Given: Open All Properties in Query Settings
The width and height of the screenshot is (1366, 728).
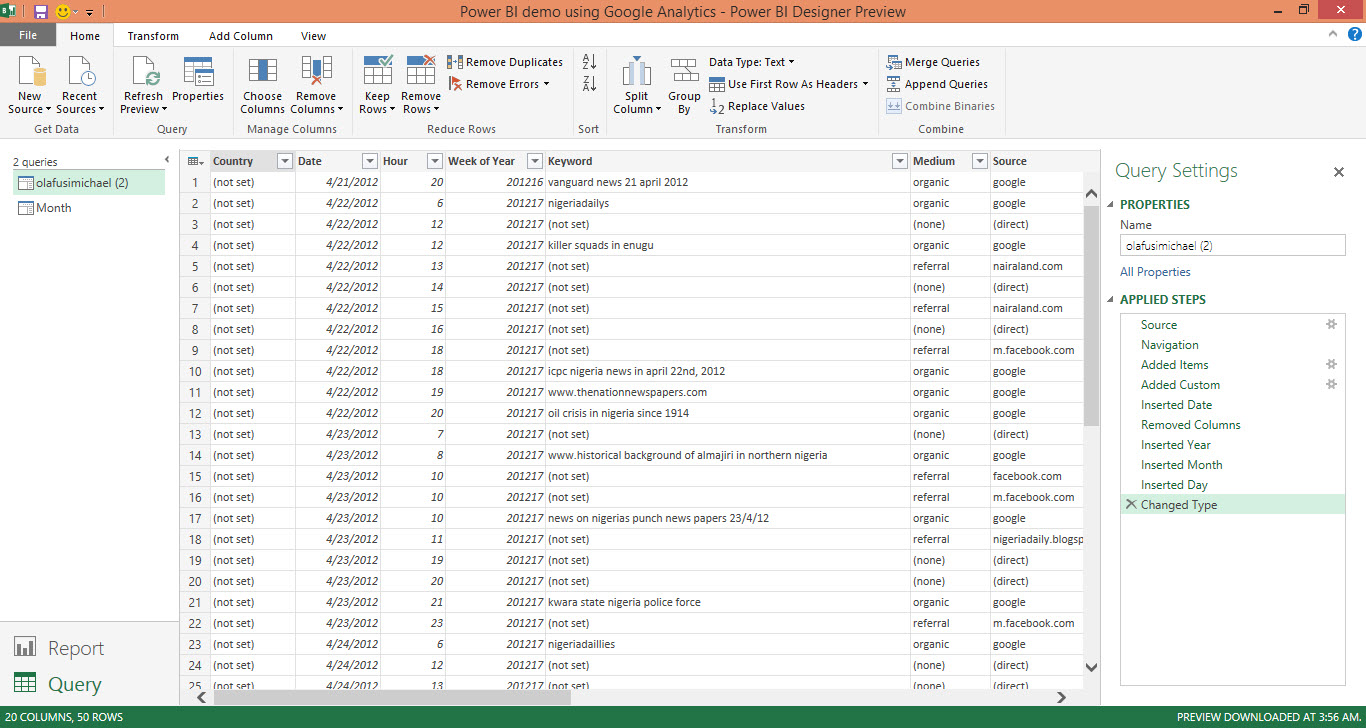Looking at the screenshot, I should click(1155, 271).
